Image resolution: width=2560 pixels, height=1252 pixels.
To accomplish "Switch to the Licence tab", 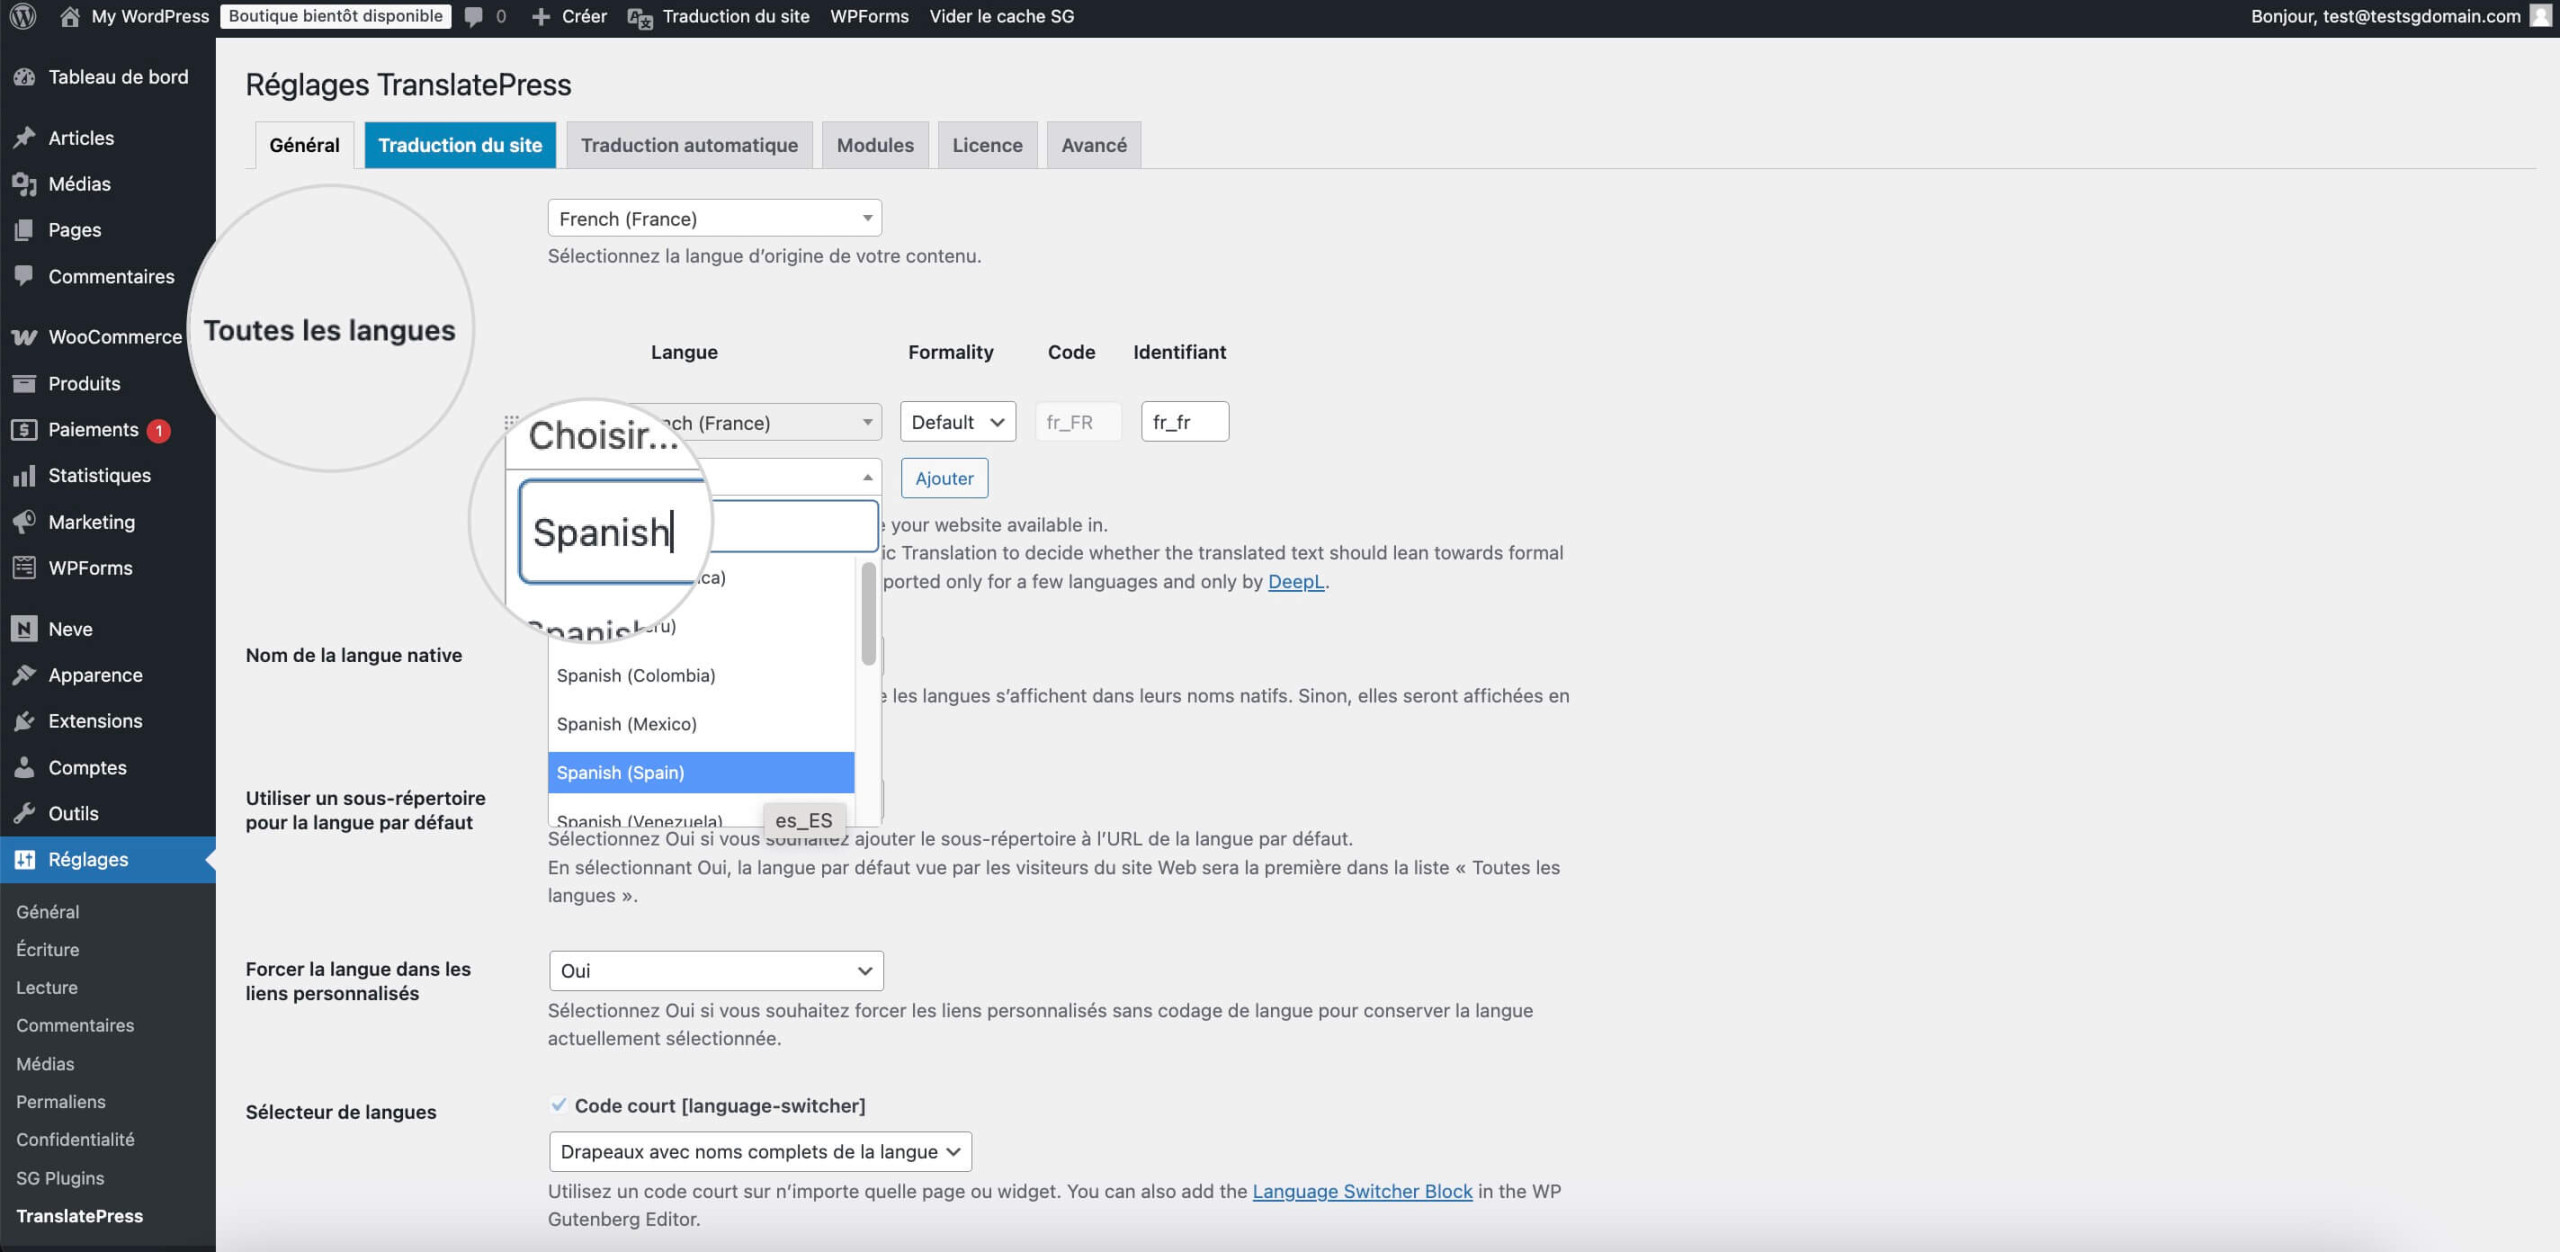I will coord(987,145).
